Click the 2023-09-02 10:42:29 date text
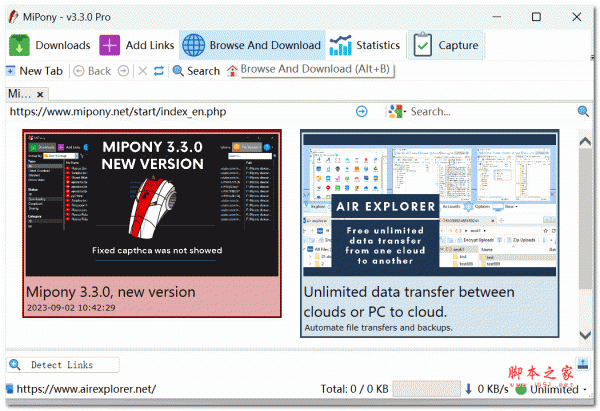The width and height of the screenshot is (600, 411). tap(71, 308)
